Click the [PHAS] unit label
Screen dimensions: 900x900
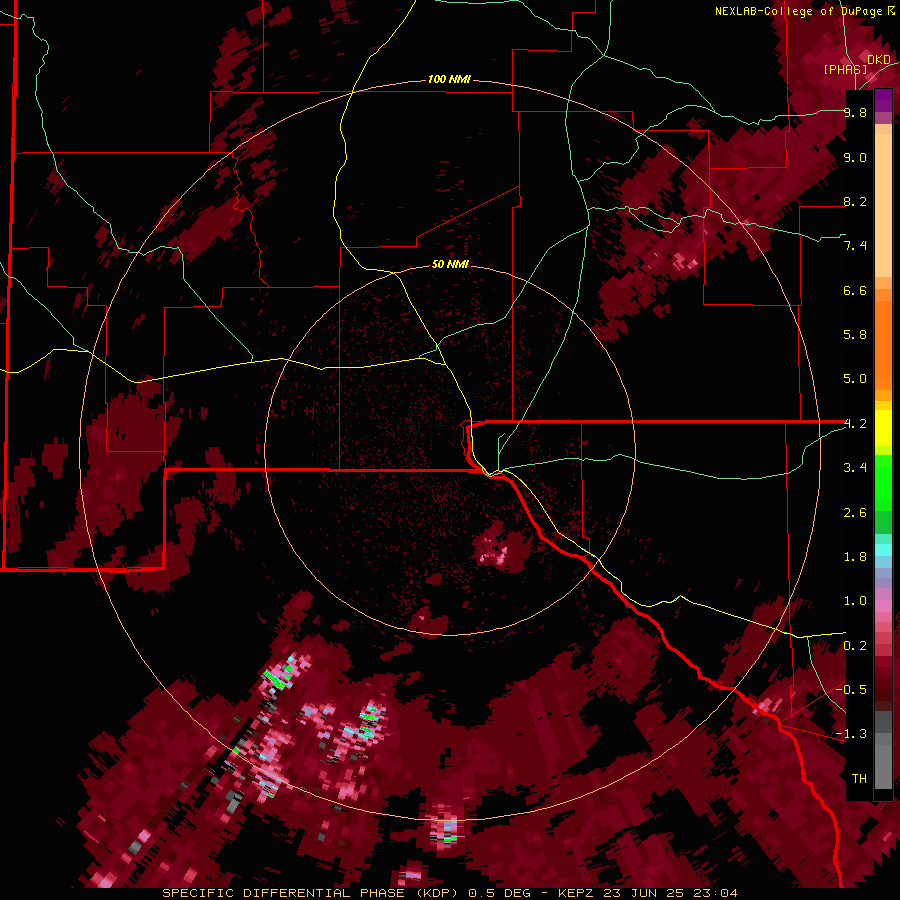click(845, 69)
